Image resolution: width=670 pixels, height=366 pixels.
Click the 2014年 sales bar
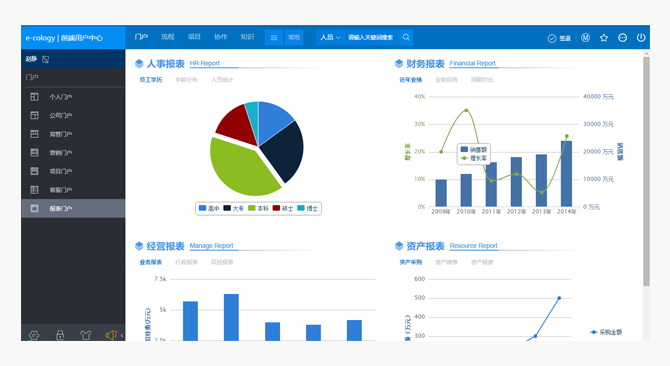[x=567, y=174]
